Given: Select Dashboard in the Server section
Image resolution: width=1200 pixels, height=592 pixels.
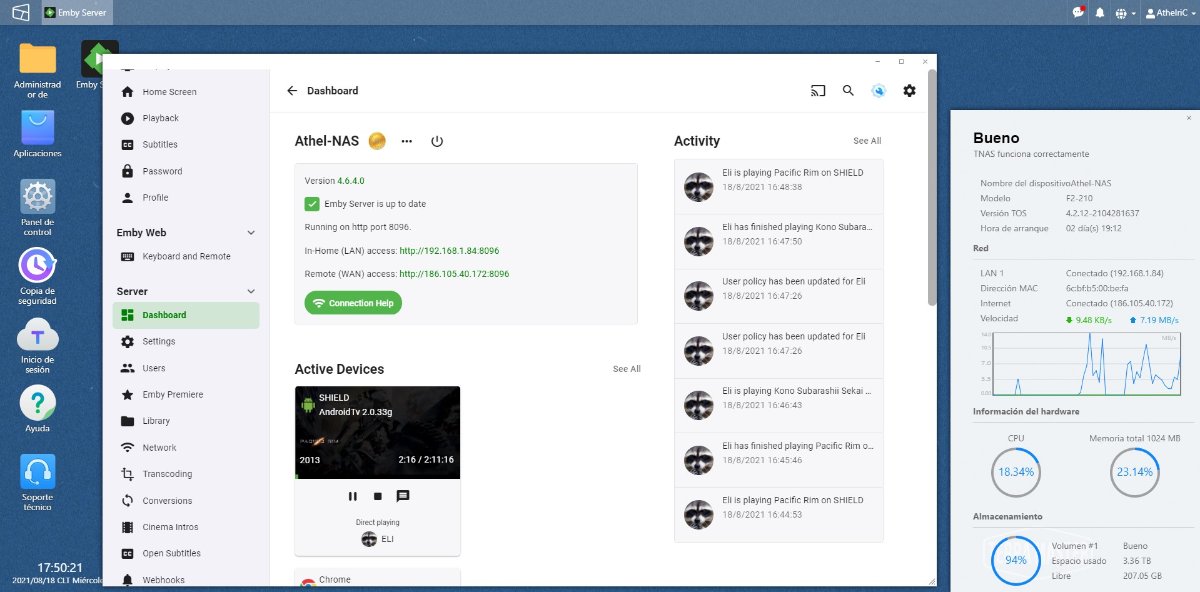Looking at the screenshot, I should coord(186,315).
